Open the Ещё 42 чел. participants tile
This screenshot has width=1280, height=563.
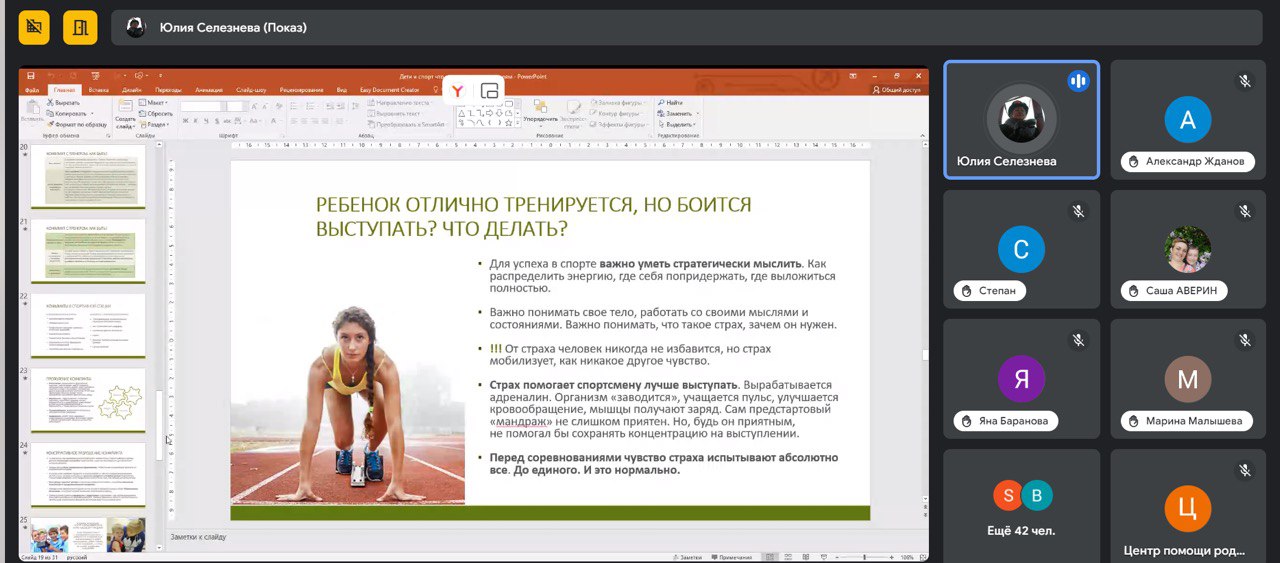click(1022, 506)
